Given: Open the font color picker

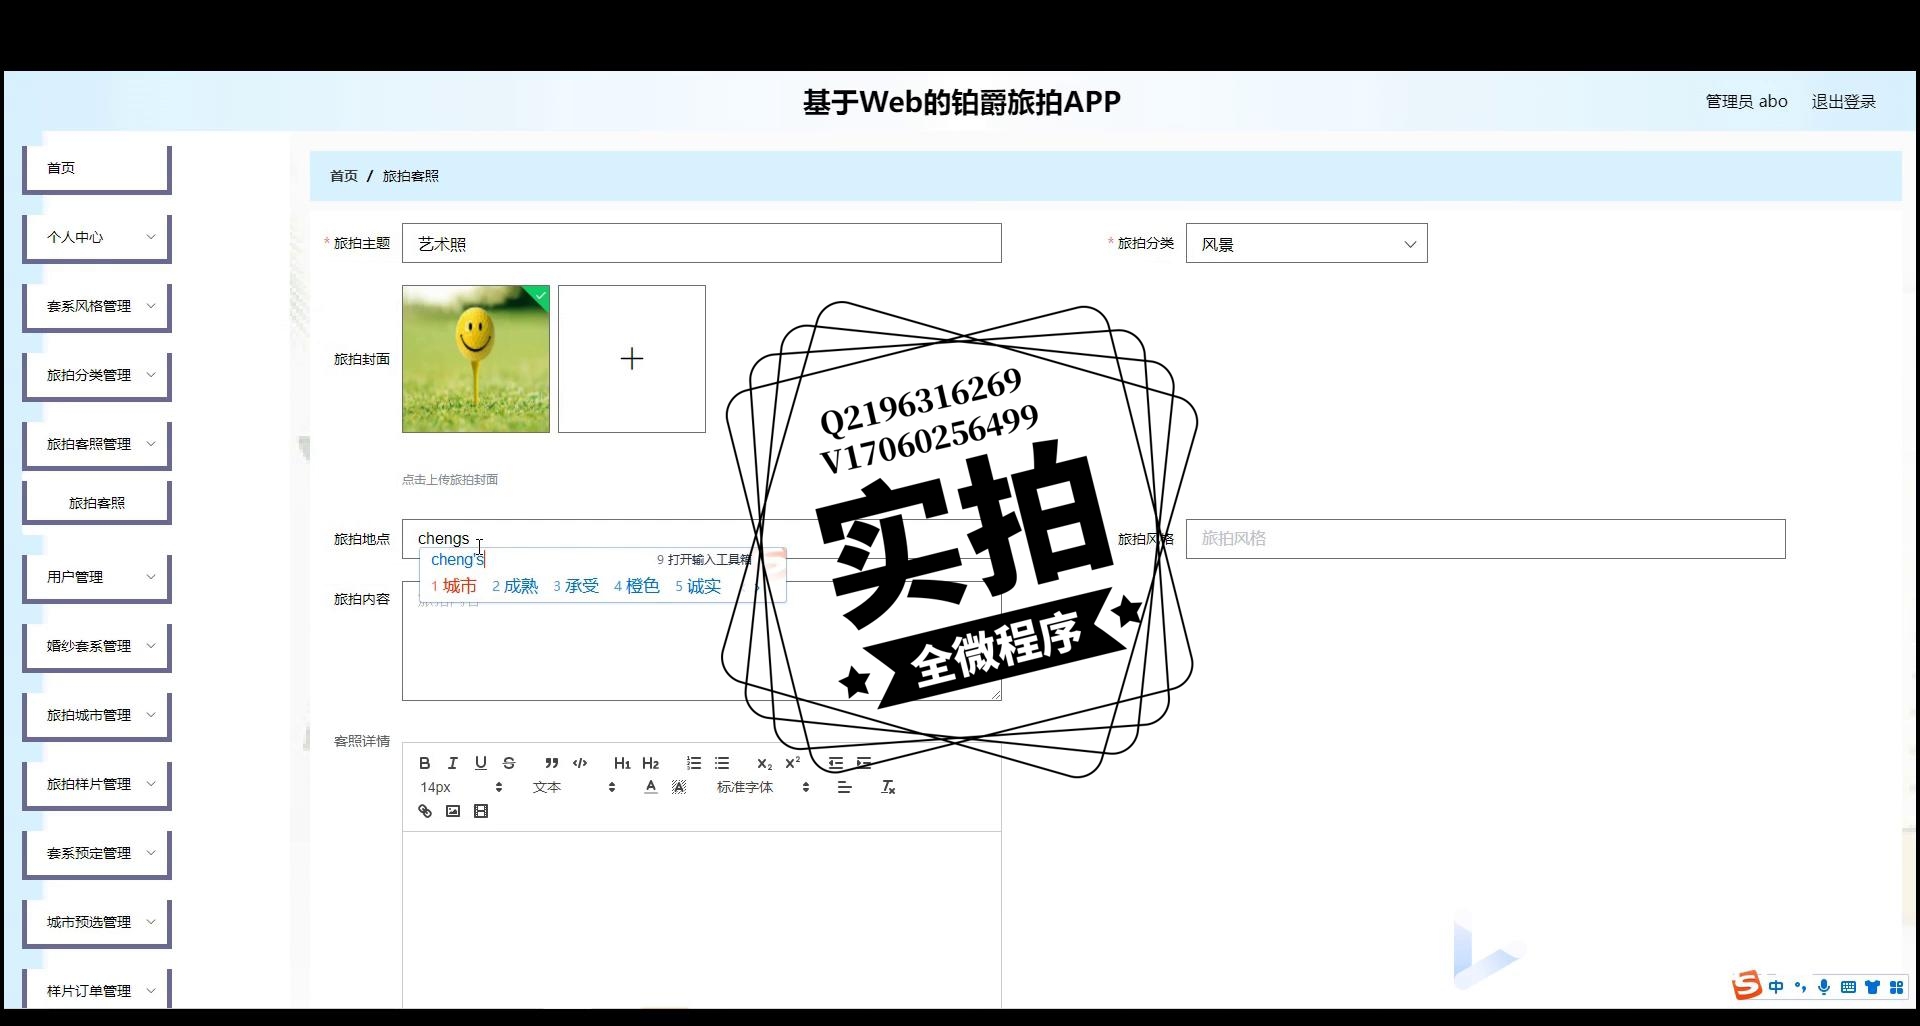Looking at the screenshot, I should pyautogui.click(x=651, y=787).
